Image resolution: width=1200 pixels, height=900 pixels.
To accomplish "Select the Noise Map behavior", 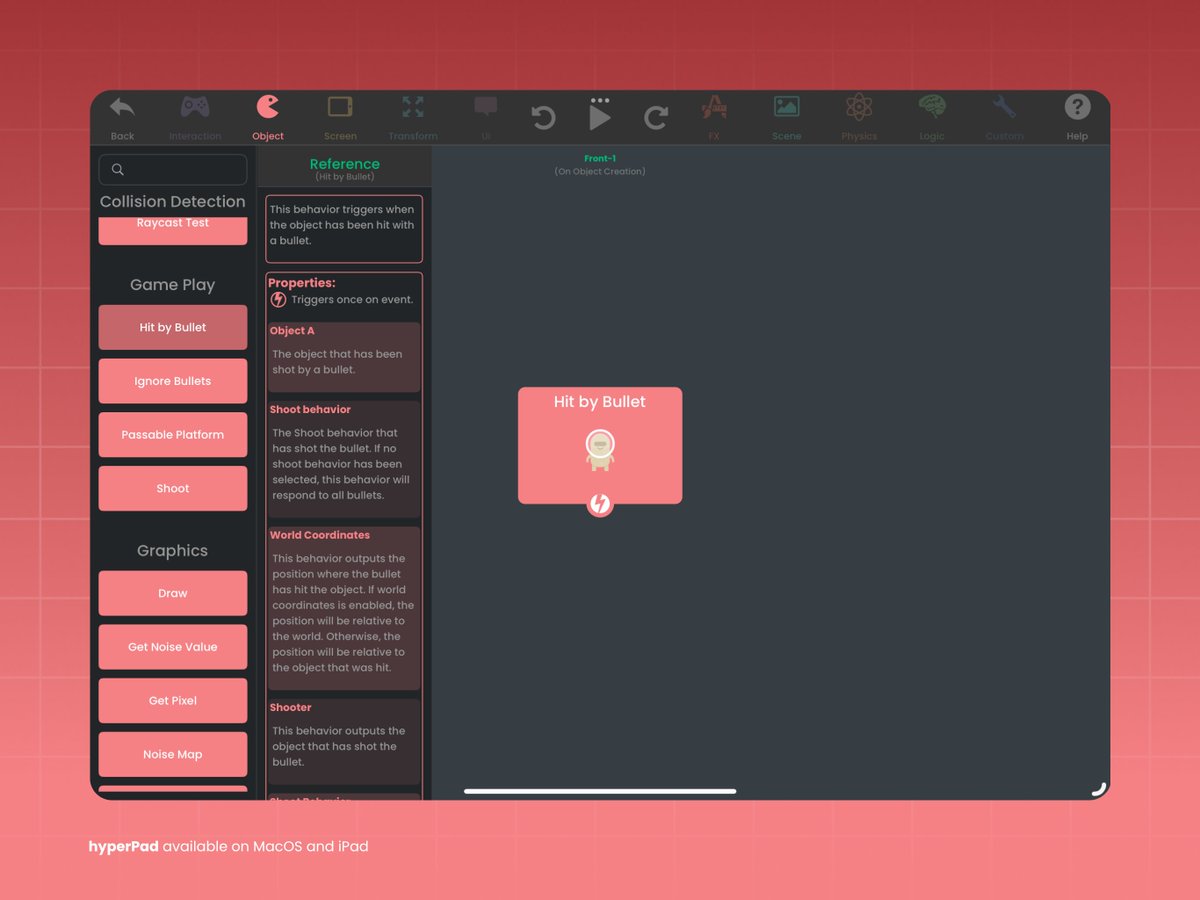I will pyautogui.click(x=173, y=755).
